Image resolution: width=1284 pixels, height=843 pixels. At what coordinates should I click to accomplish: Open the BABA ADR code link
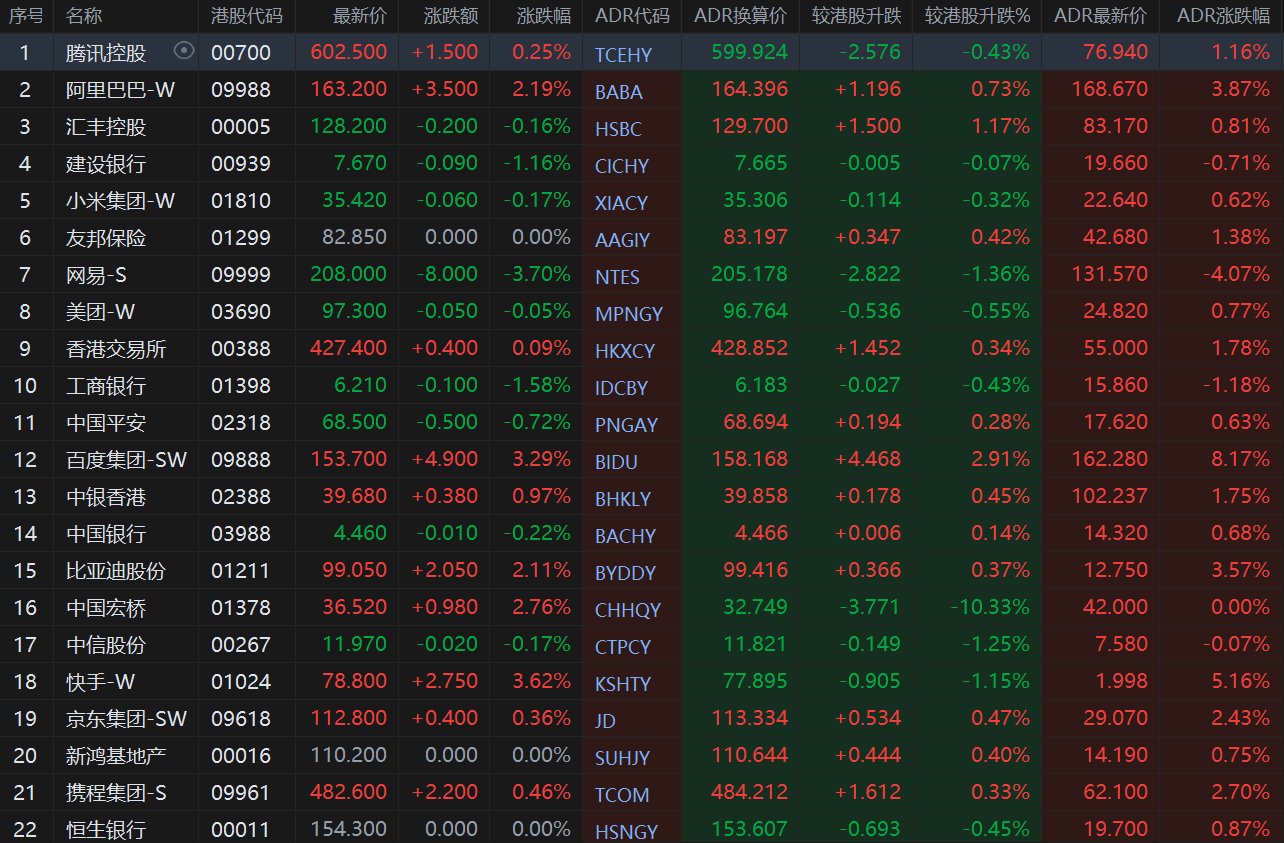[x=619, y=92]
